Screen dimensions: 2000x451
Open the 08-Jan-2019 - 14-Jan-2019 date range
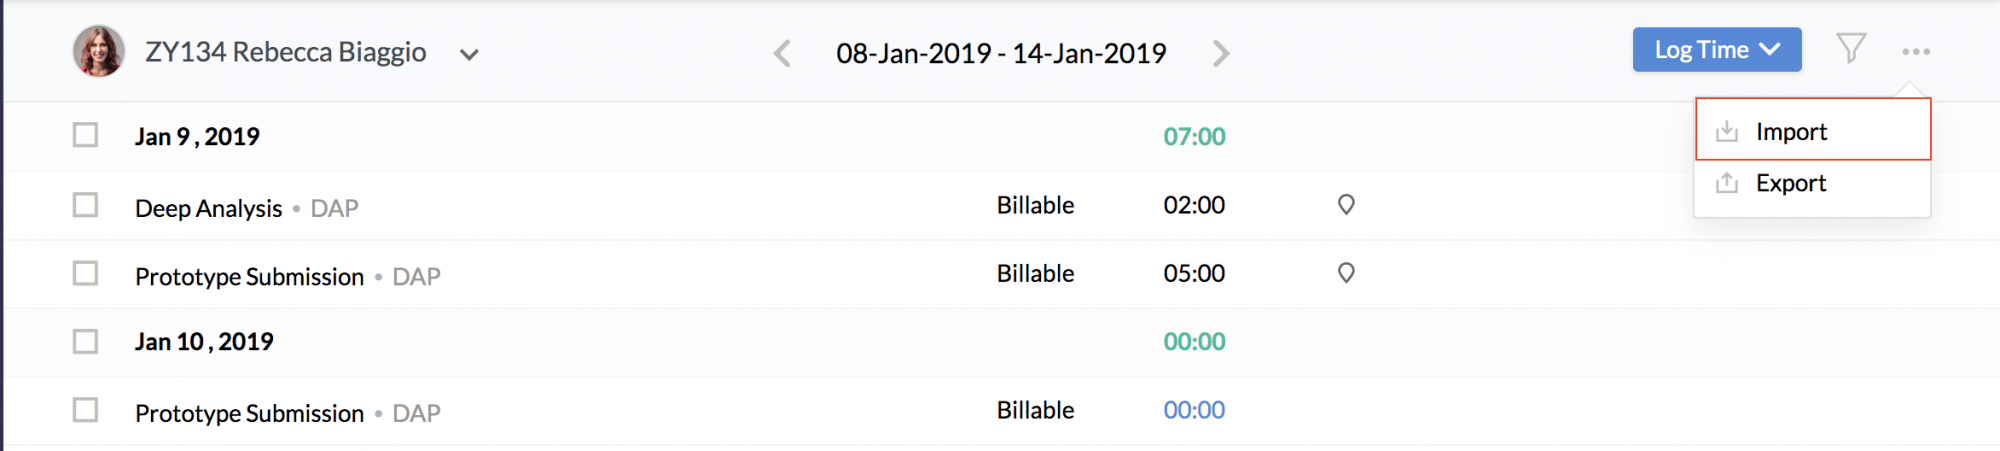[1001, 53]
